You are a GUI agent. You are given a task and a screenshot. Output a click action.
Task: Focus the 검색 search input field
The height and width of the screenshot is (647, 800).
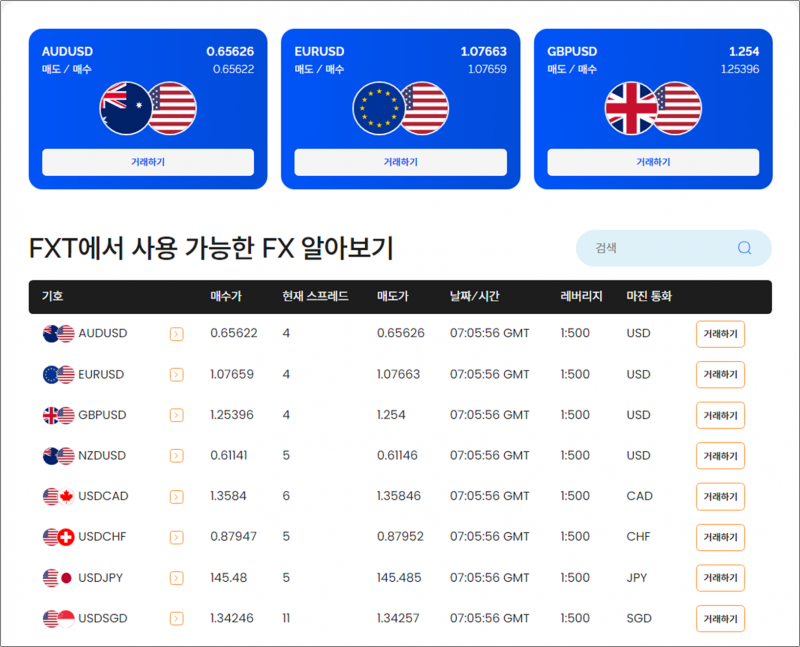[x=673, y=248]
